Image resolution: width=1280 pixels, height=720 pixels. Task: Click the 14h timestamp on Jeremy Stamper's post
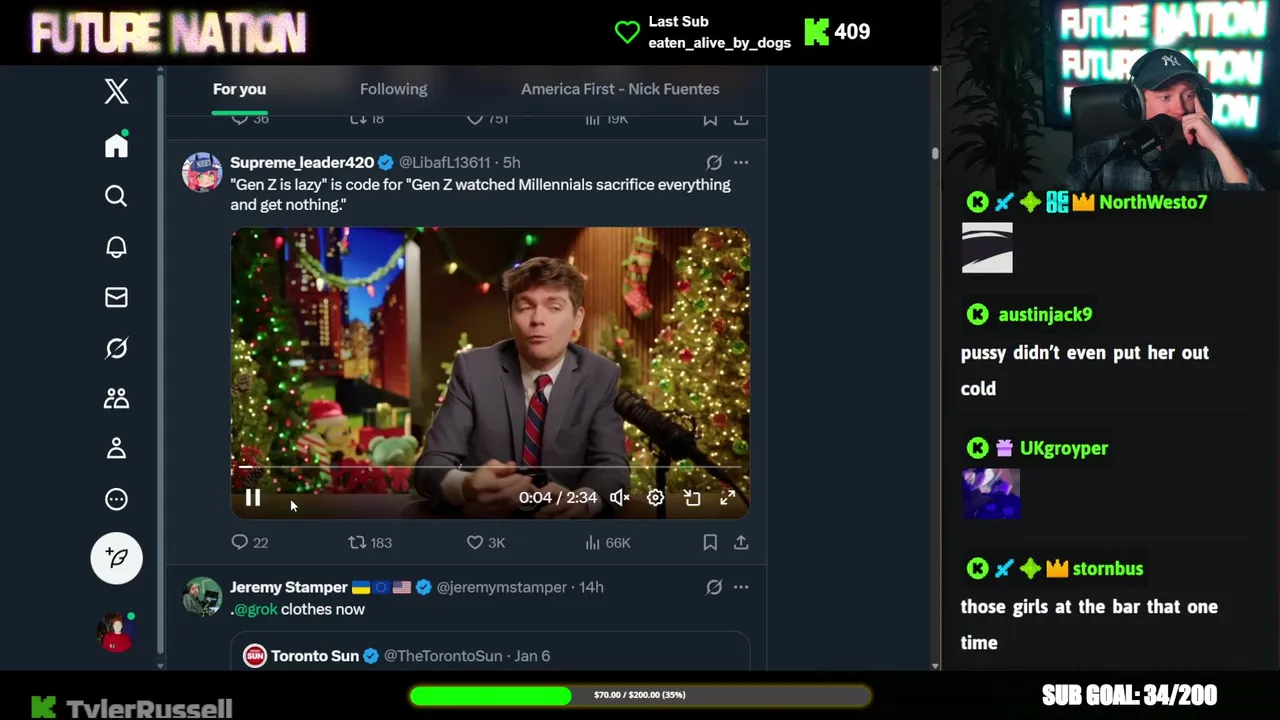[591, 587]
